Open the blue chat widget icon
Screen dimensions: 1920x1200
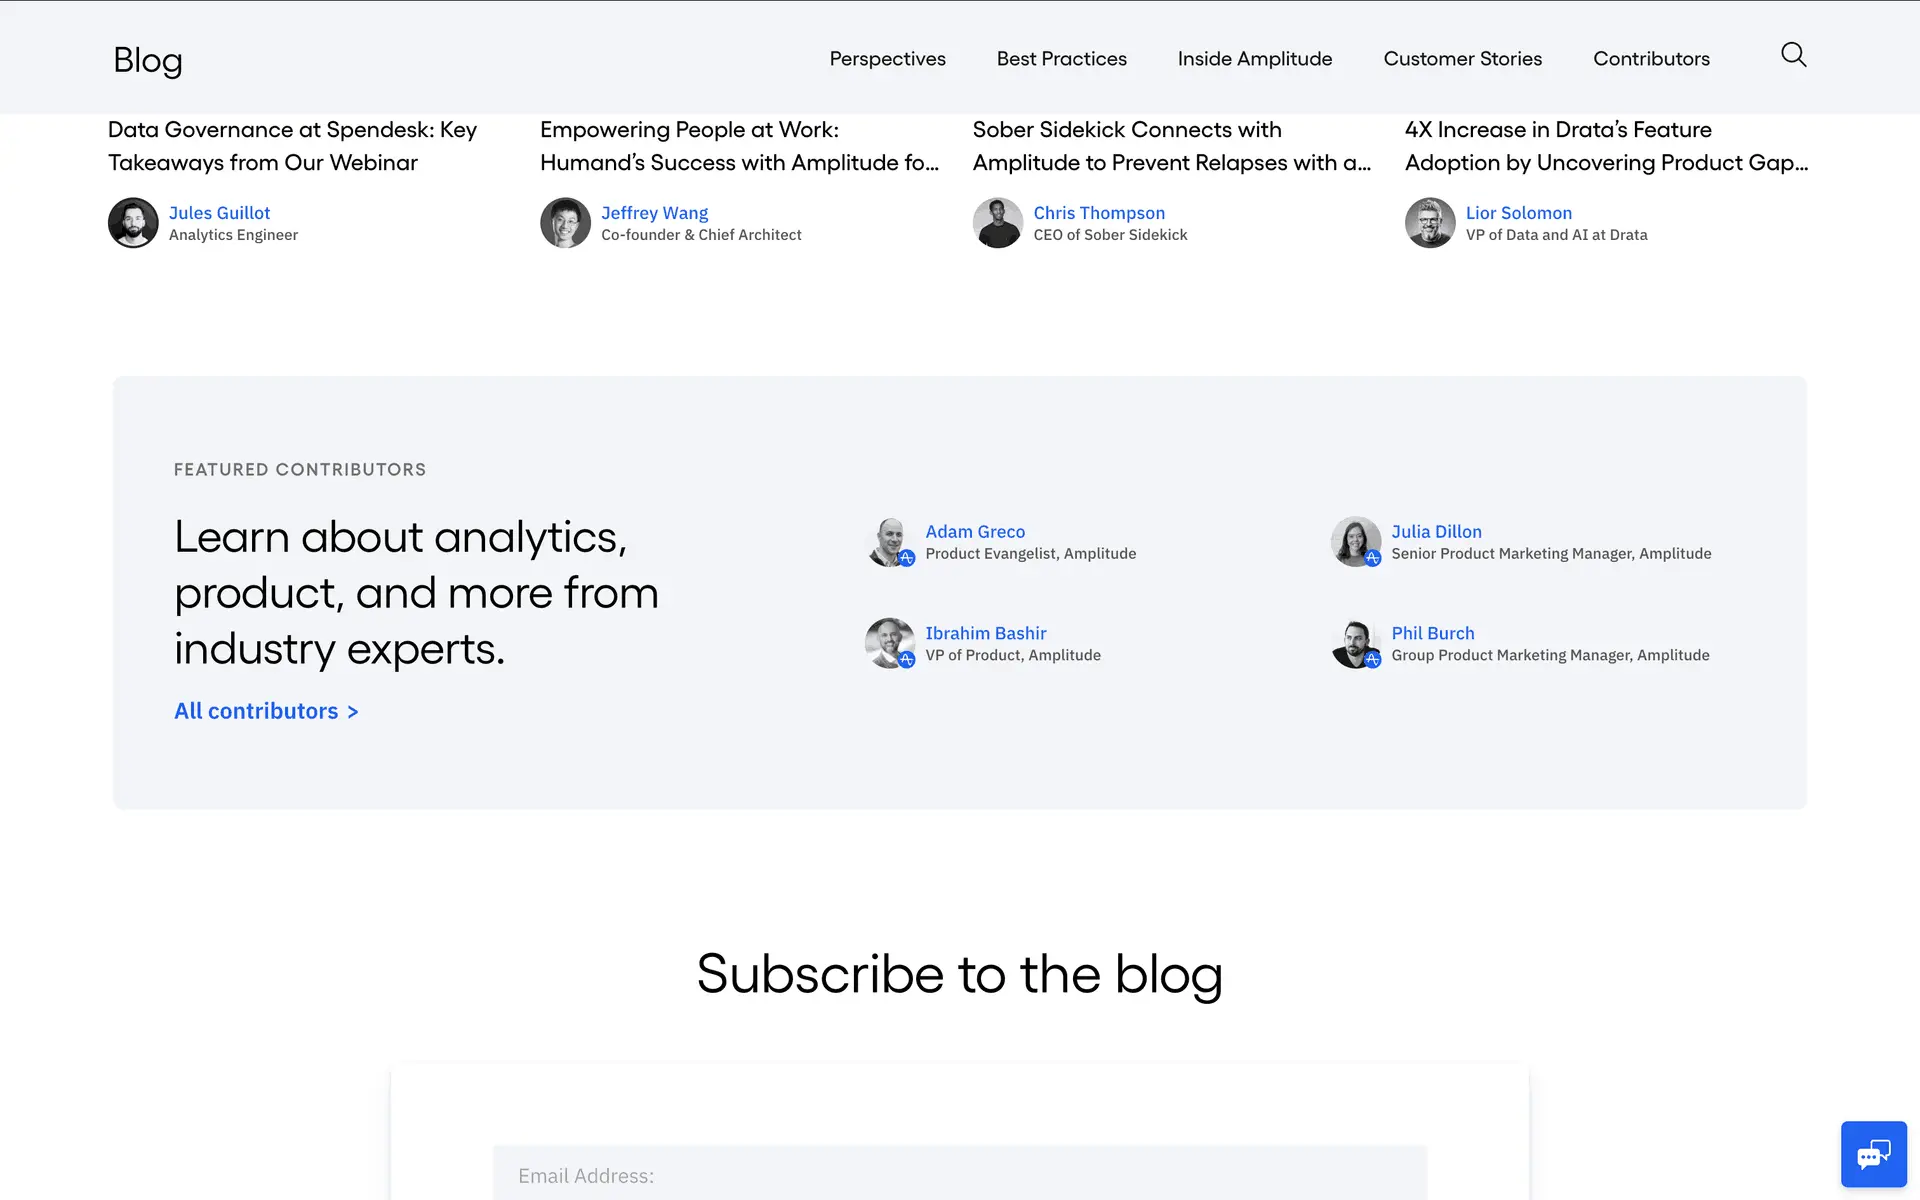click(1873, 1154)
